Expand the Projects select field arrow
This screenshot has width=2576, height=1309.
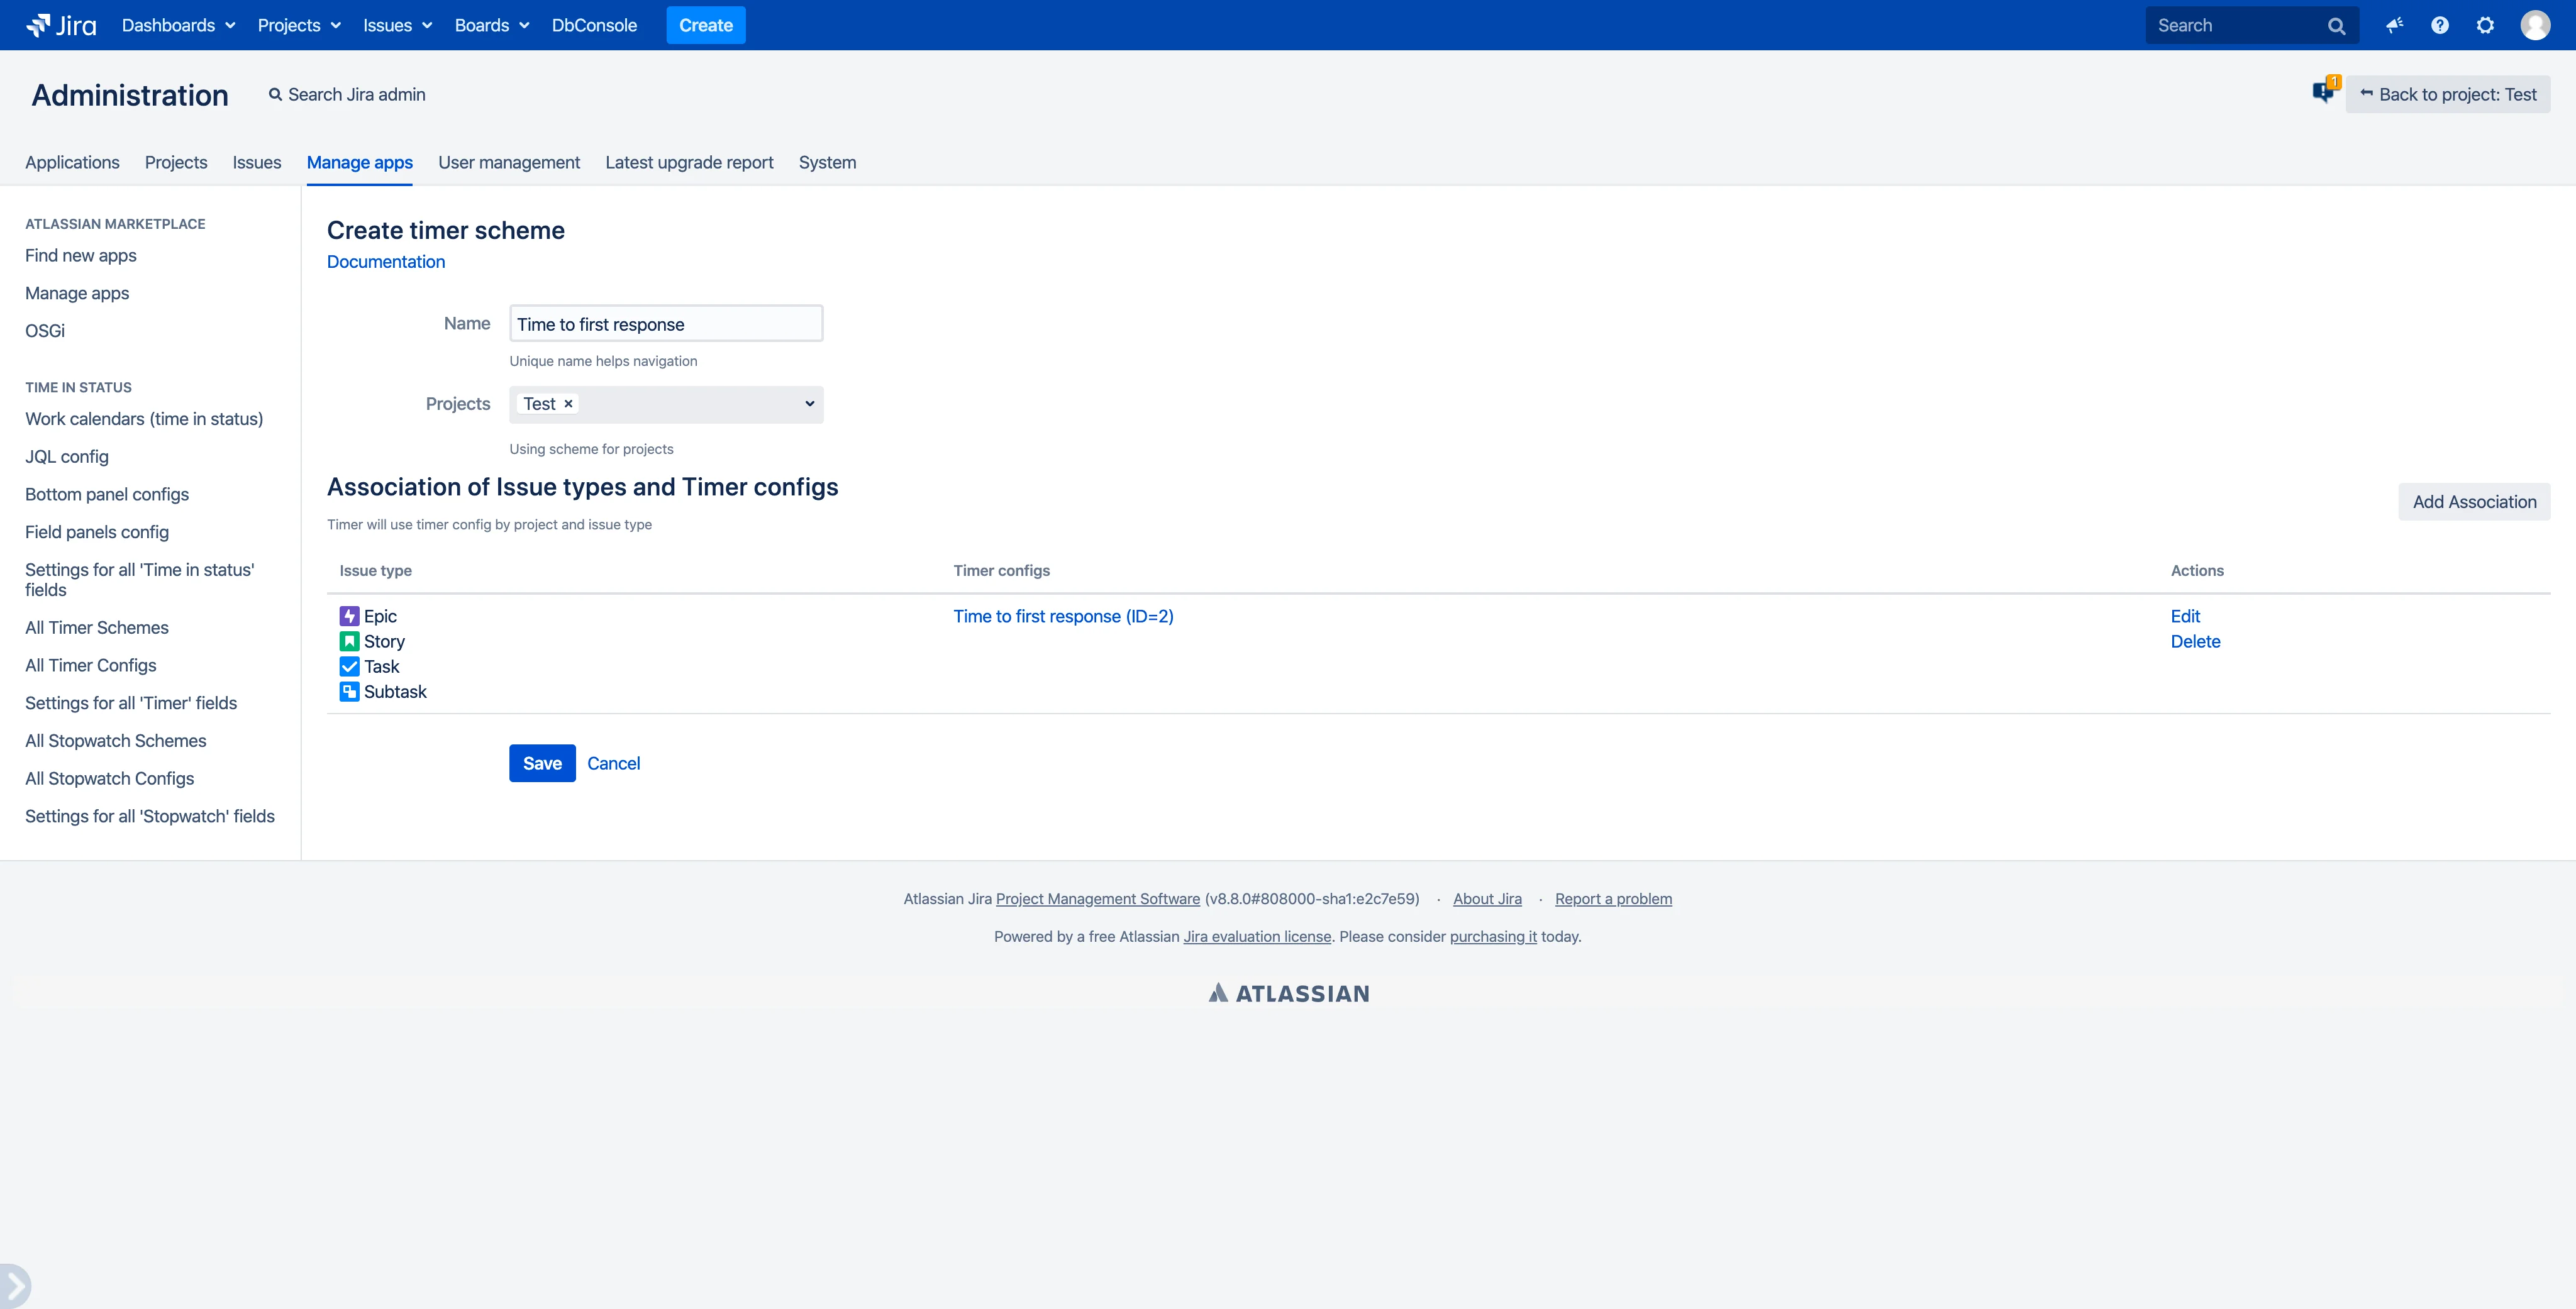809,404
